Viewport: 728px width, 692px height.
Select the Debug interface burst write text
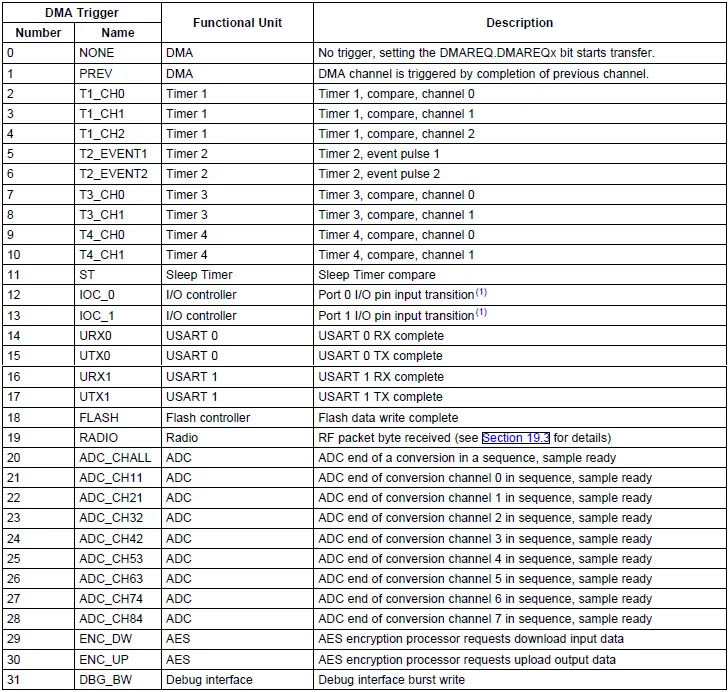(391, 679)
